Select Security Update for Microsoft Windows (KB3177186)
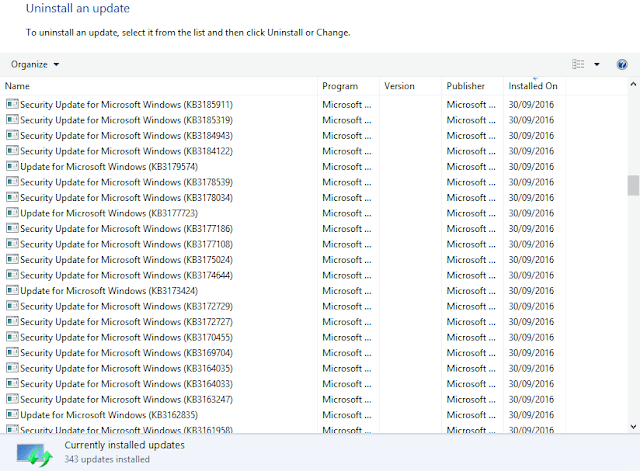This screenshot has width=640, height=471. (127, 229)
